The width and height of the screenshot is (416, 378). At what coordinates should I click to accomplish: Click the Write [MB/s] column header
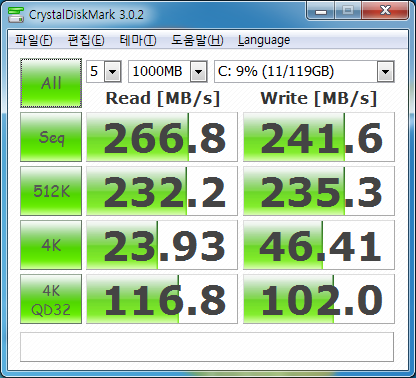point(319,98)
